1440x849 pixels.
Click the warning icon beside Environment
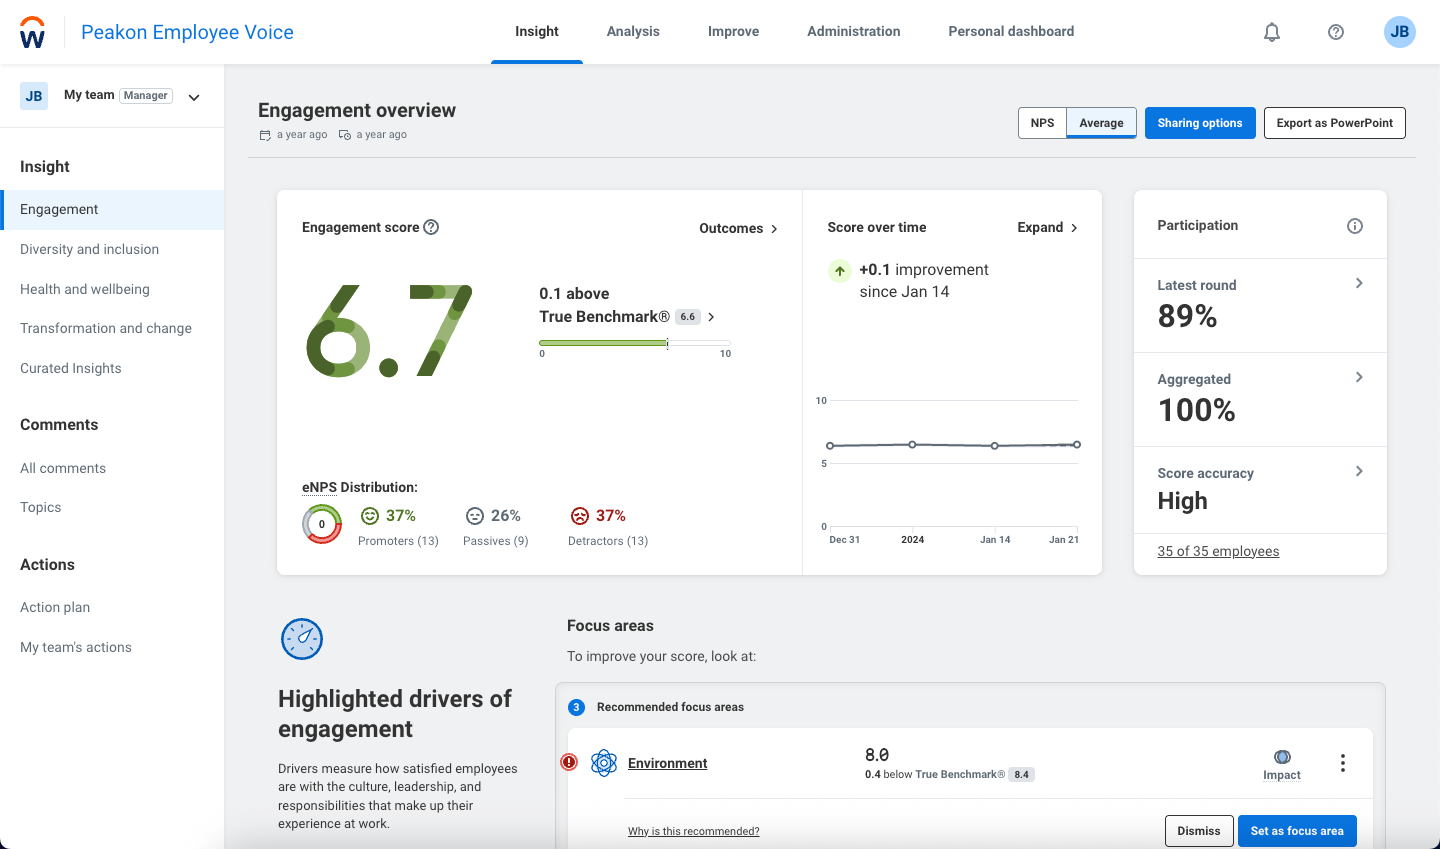569,762
